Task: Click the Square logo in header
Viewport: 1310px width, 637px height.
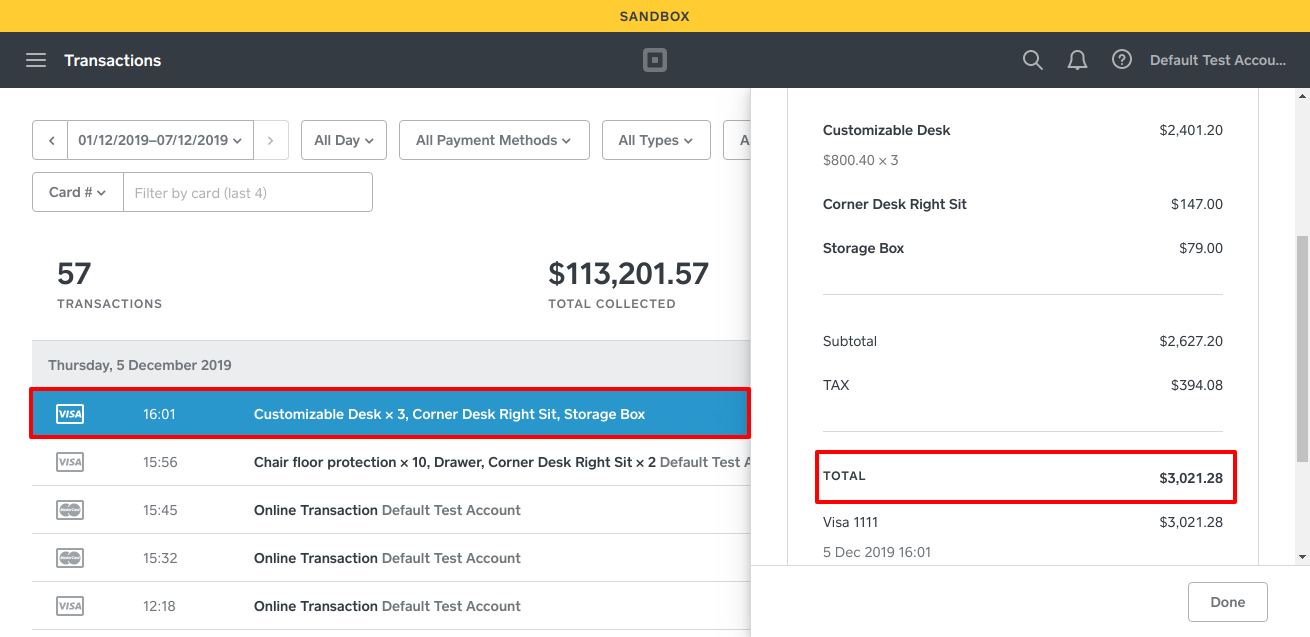Action: point(654,60)
